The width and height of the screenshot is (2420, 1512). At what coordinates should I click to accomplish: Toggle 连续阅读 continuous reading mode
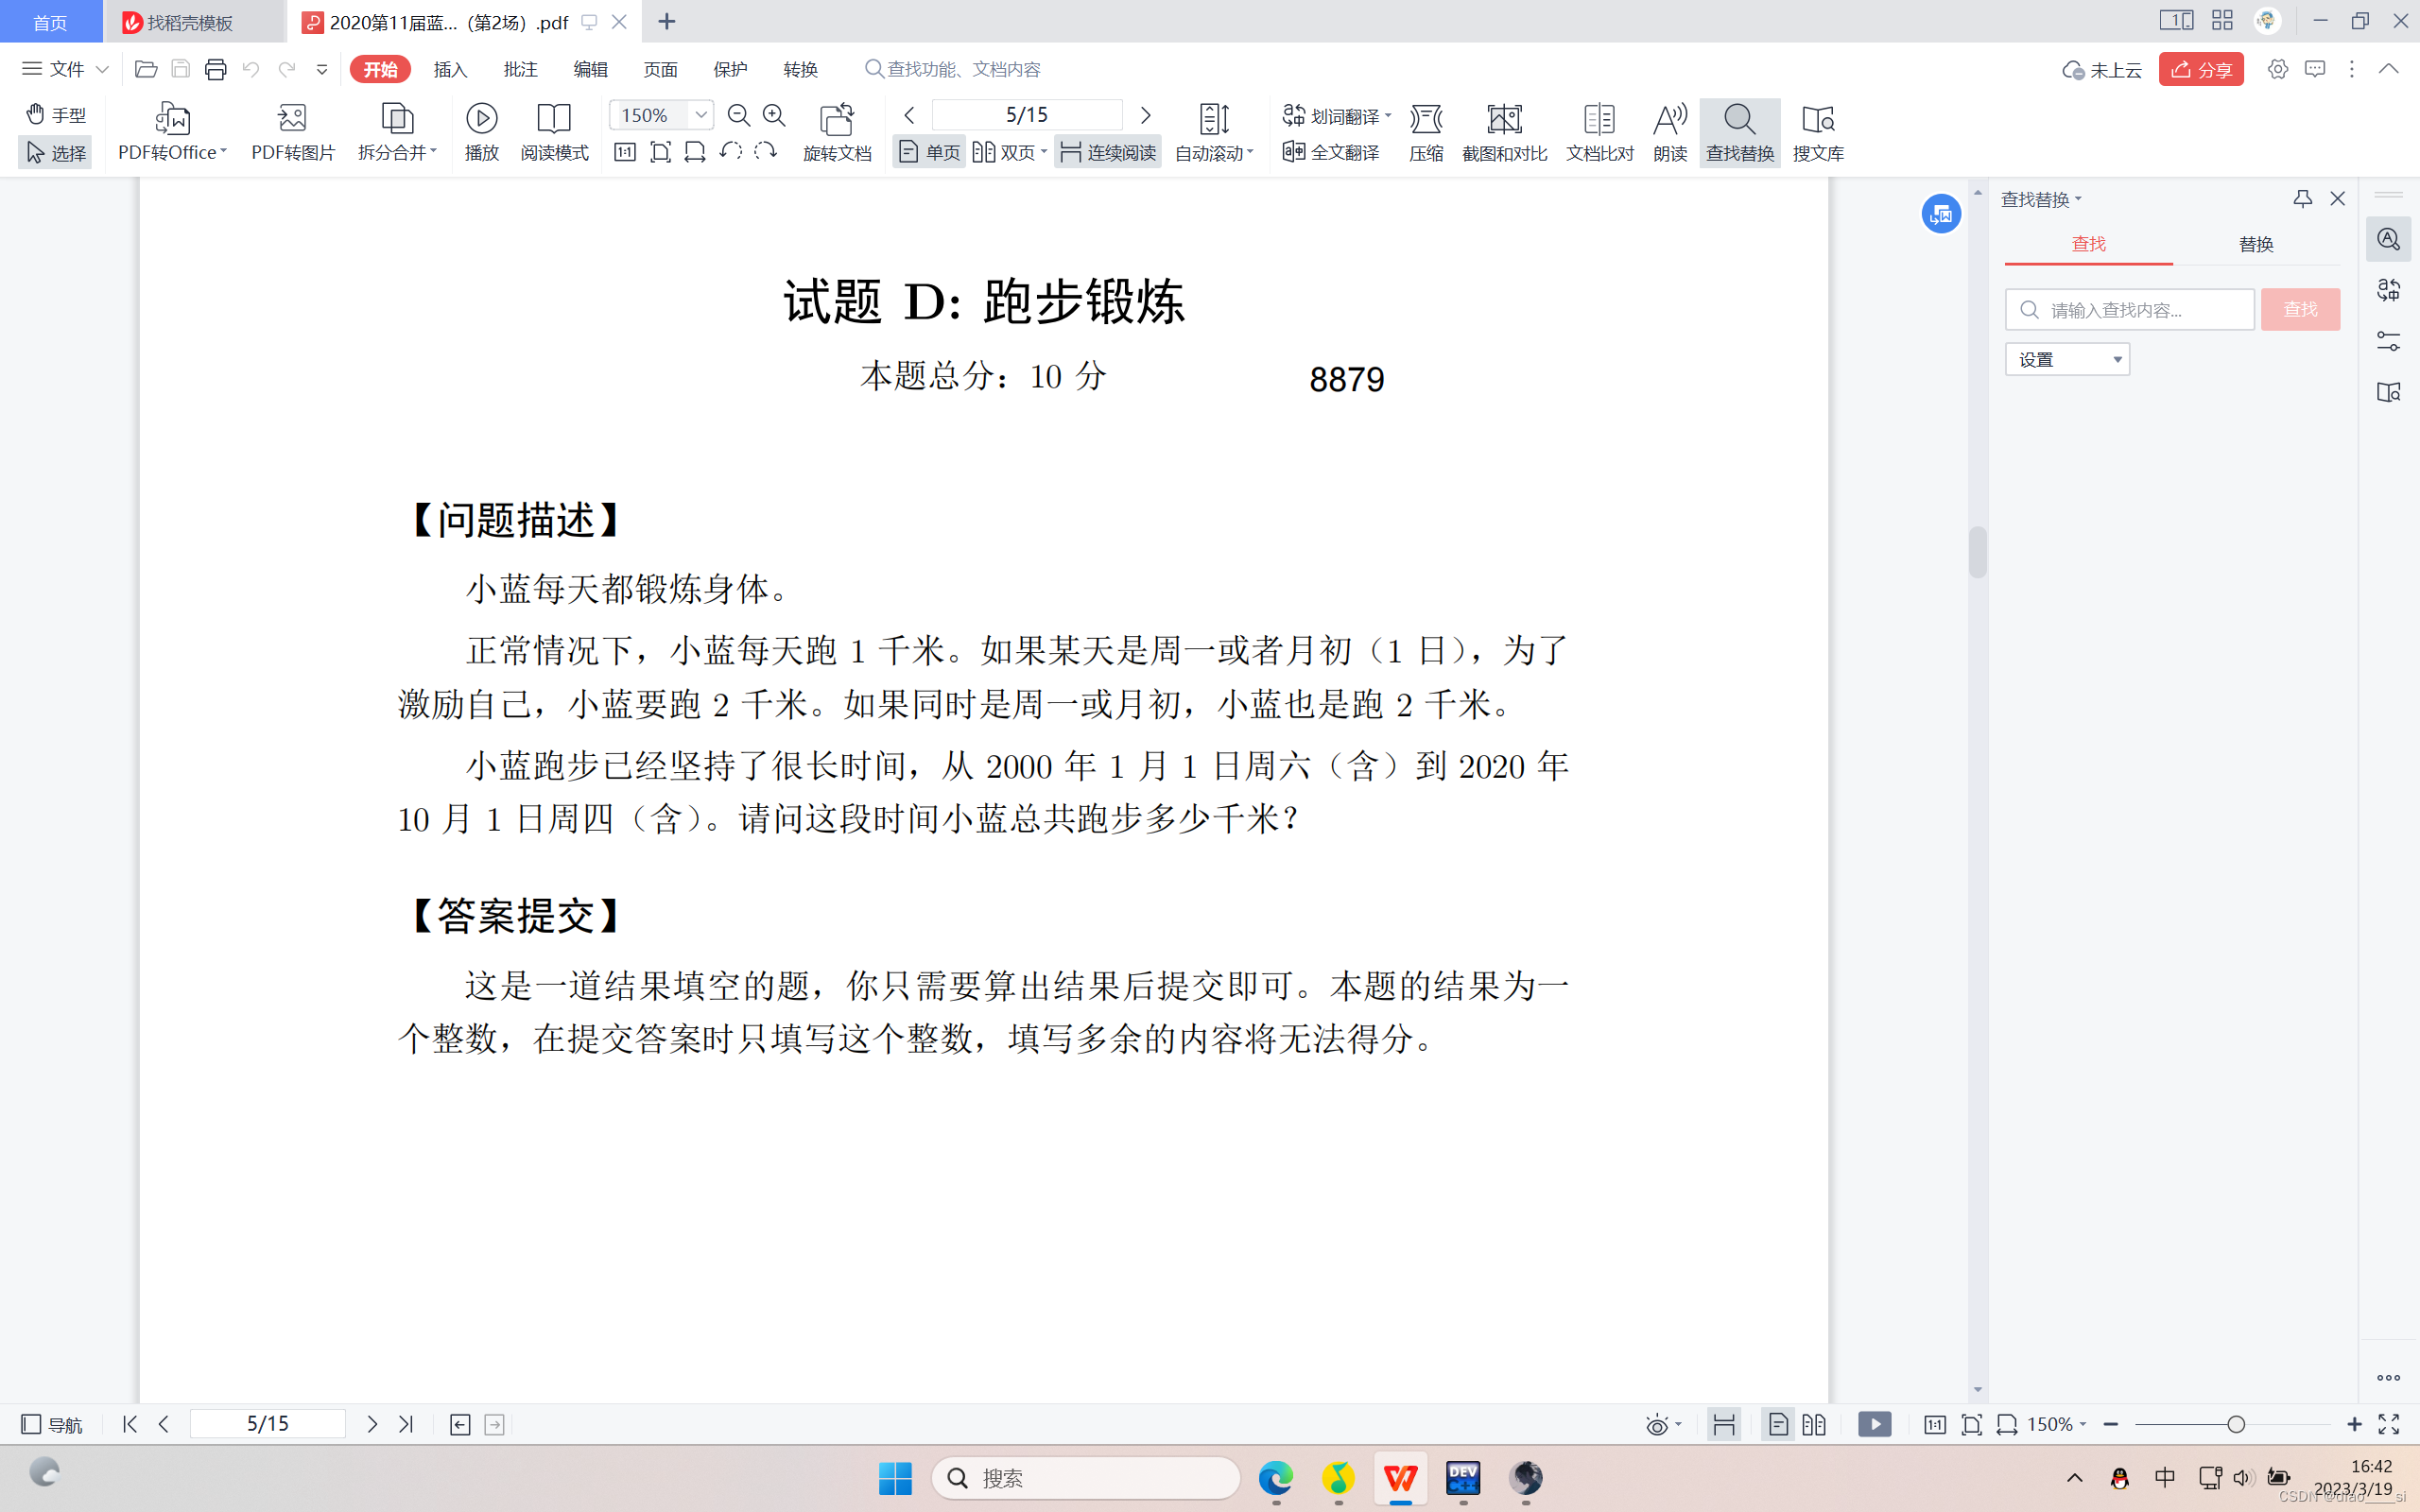[x=1108, y=152]
